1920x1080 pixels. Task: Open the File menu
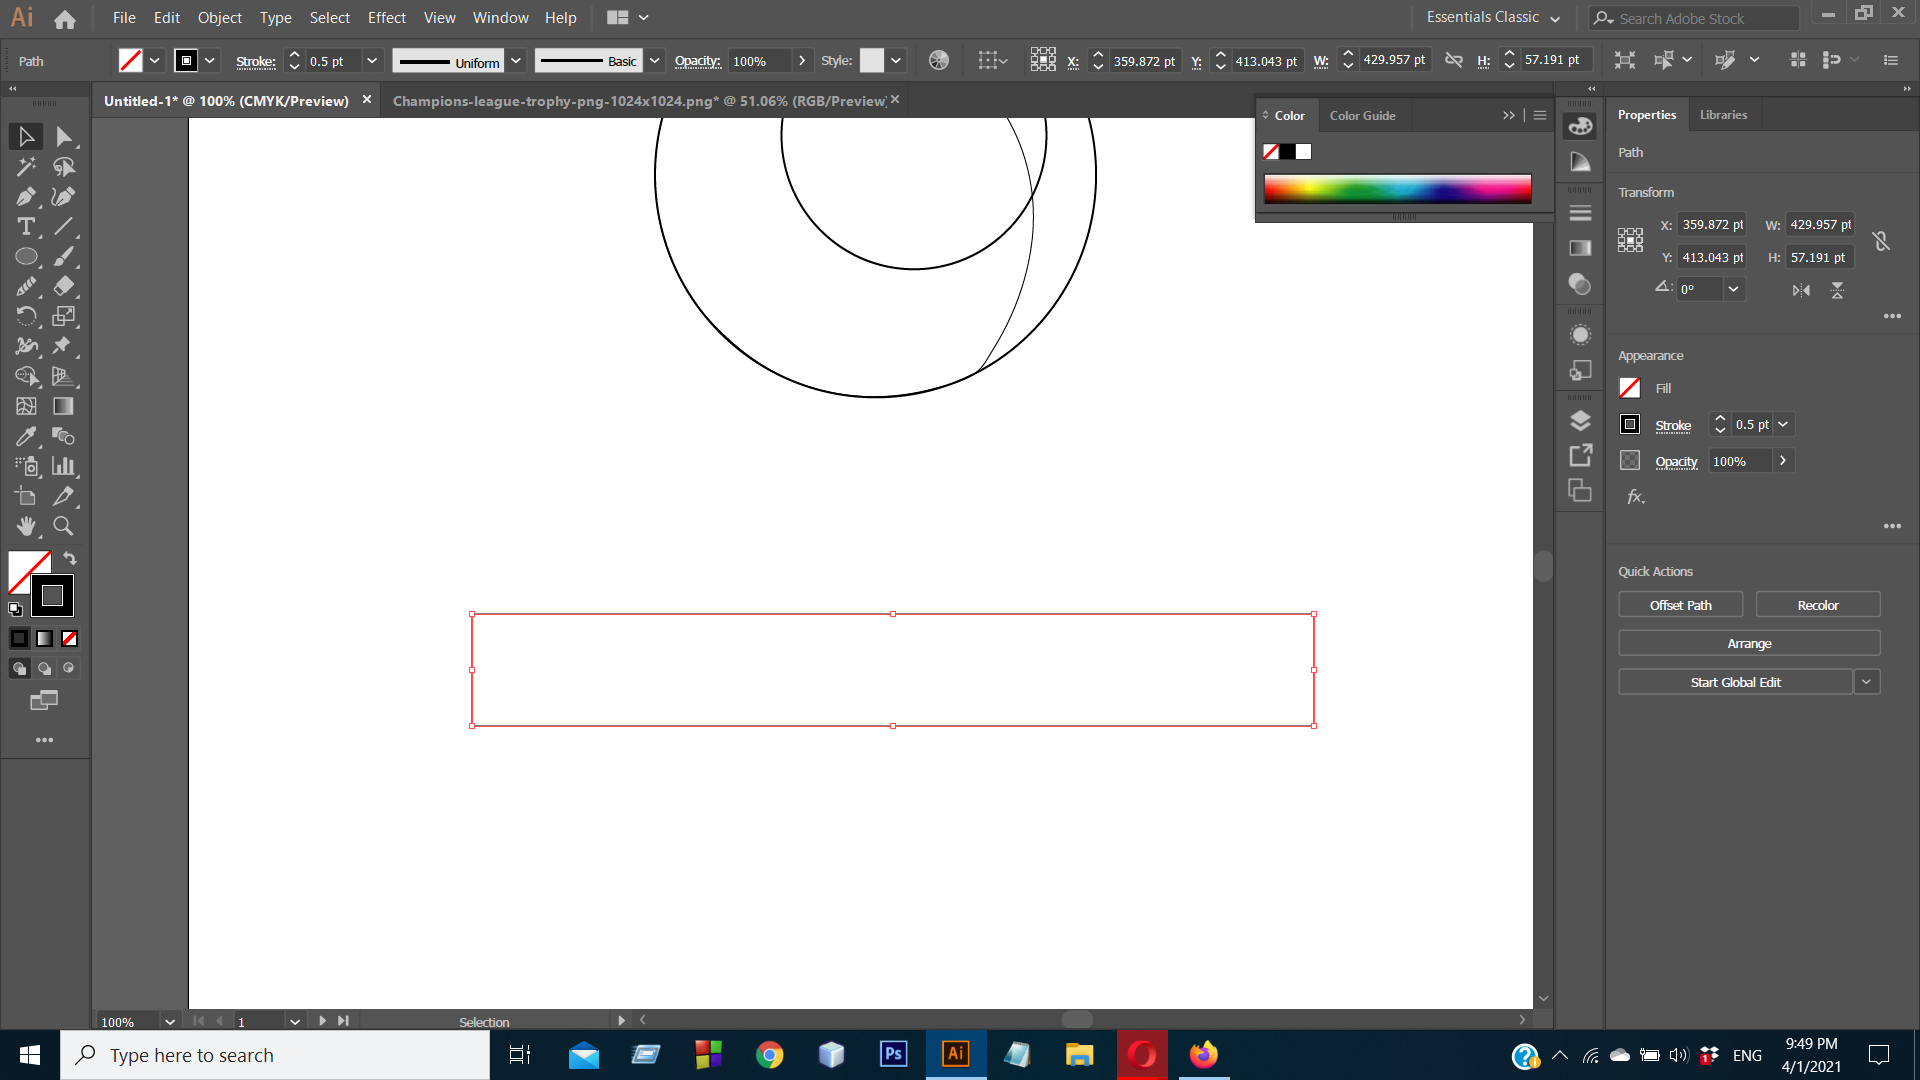[124, 18]
